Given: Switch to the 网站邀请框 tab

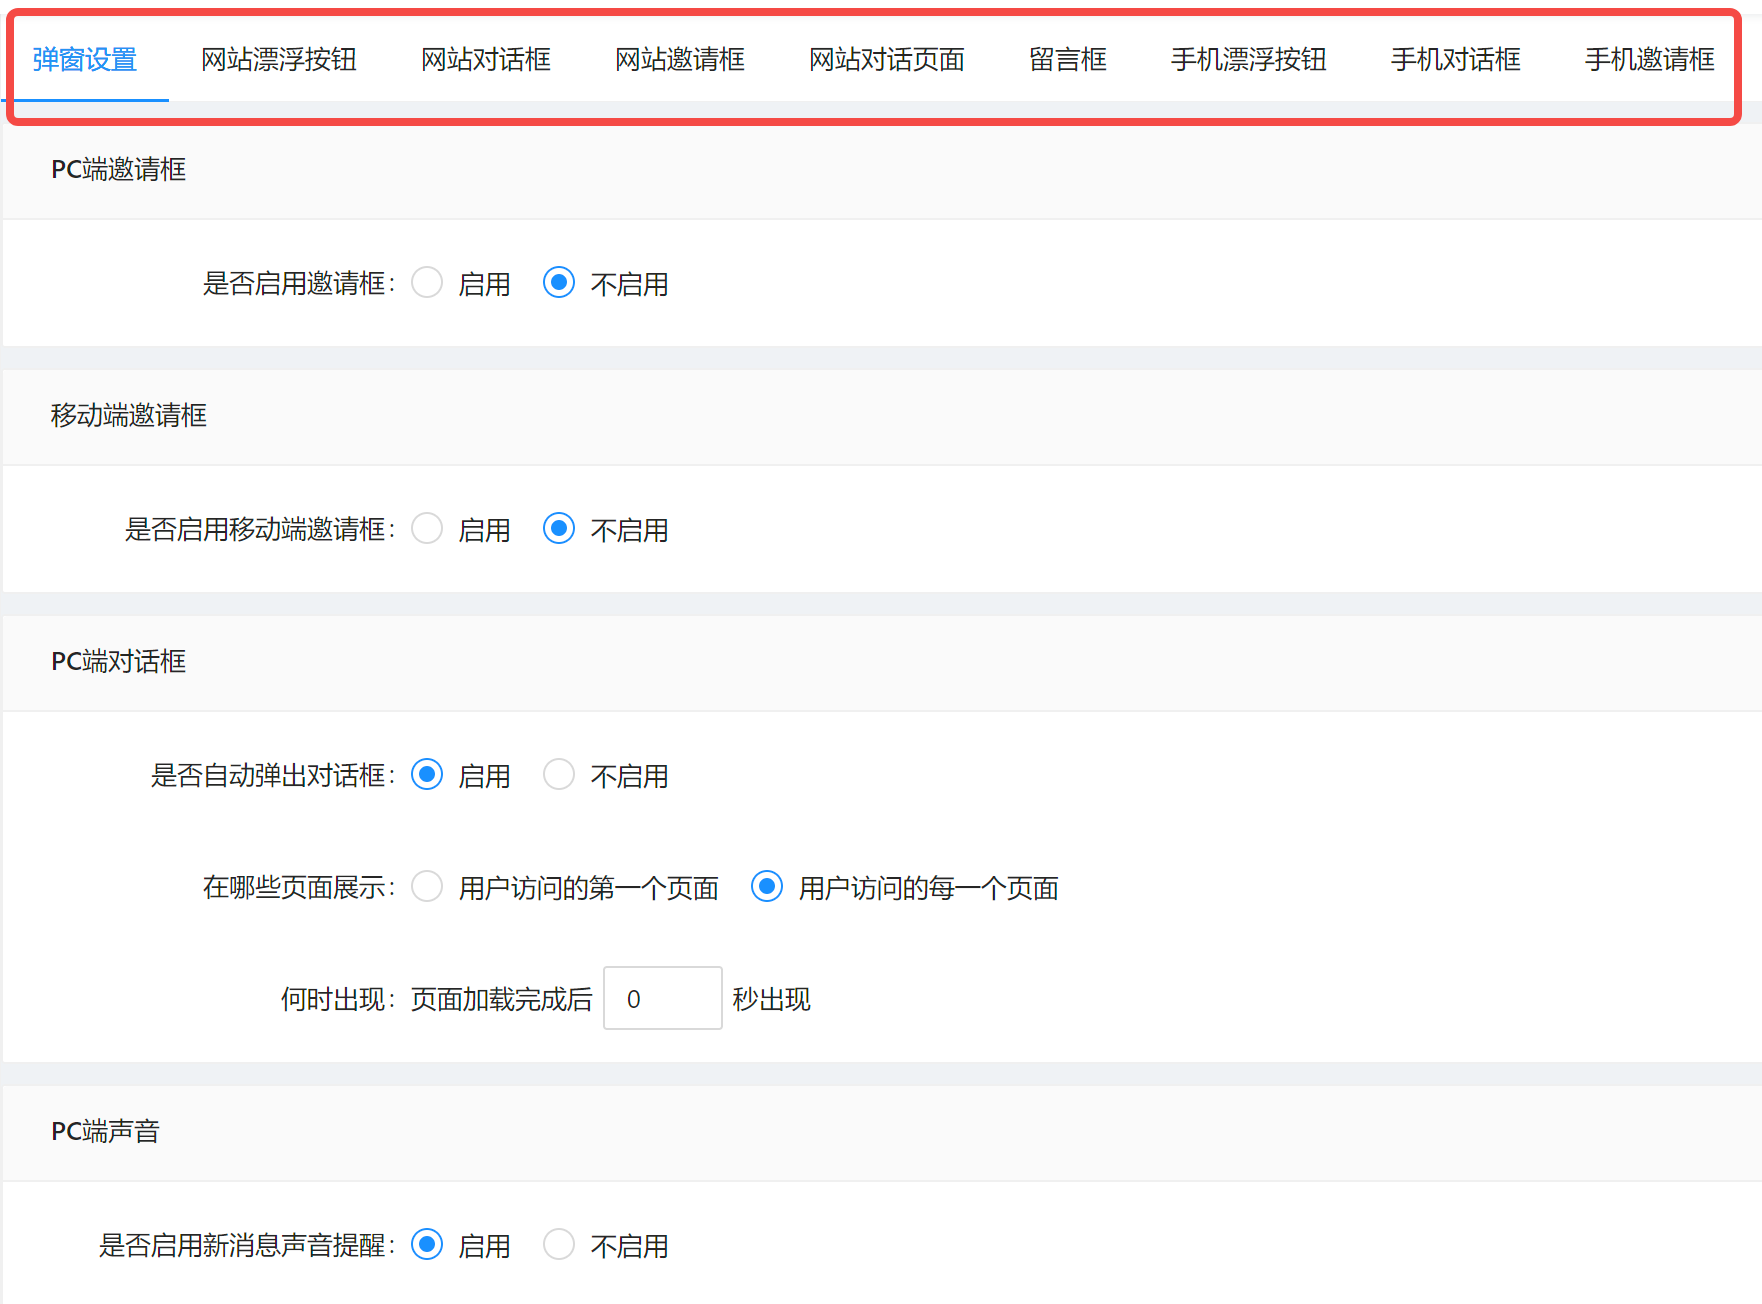Looking at the screenshot, I should [x=679, y=60].
